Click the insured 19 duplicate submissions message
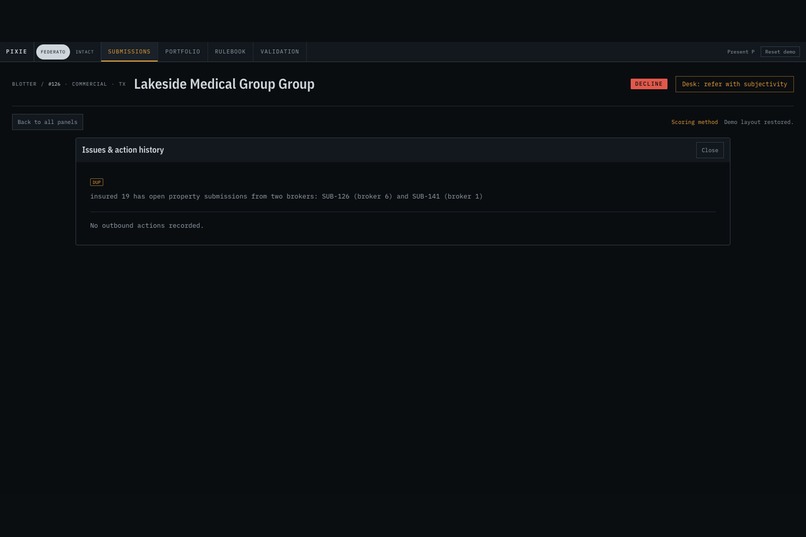The width and height of the screenshot is (806, 537). (286, 196)
